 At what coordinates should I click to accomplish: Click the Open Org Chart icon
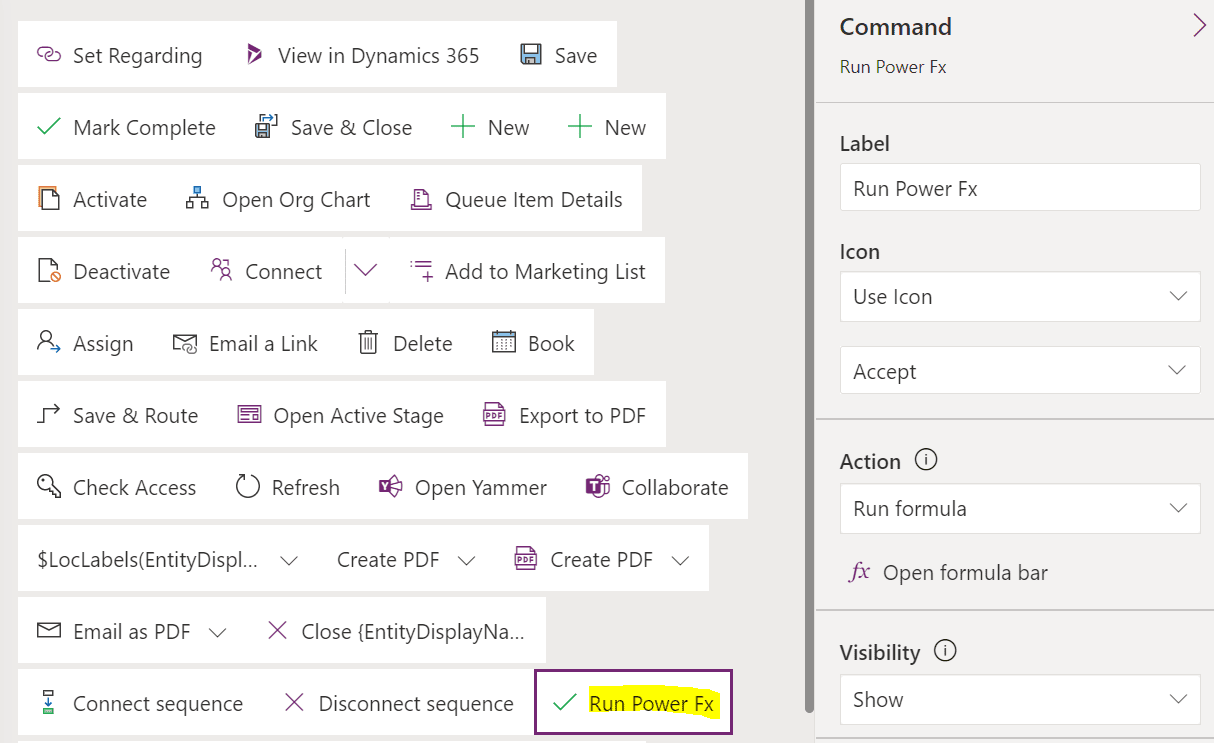point(198,199)
